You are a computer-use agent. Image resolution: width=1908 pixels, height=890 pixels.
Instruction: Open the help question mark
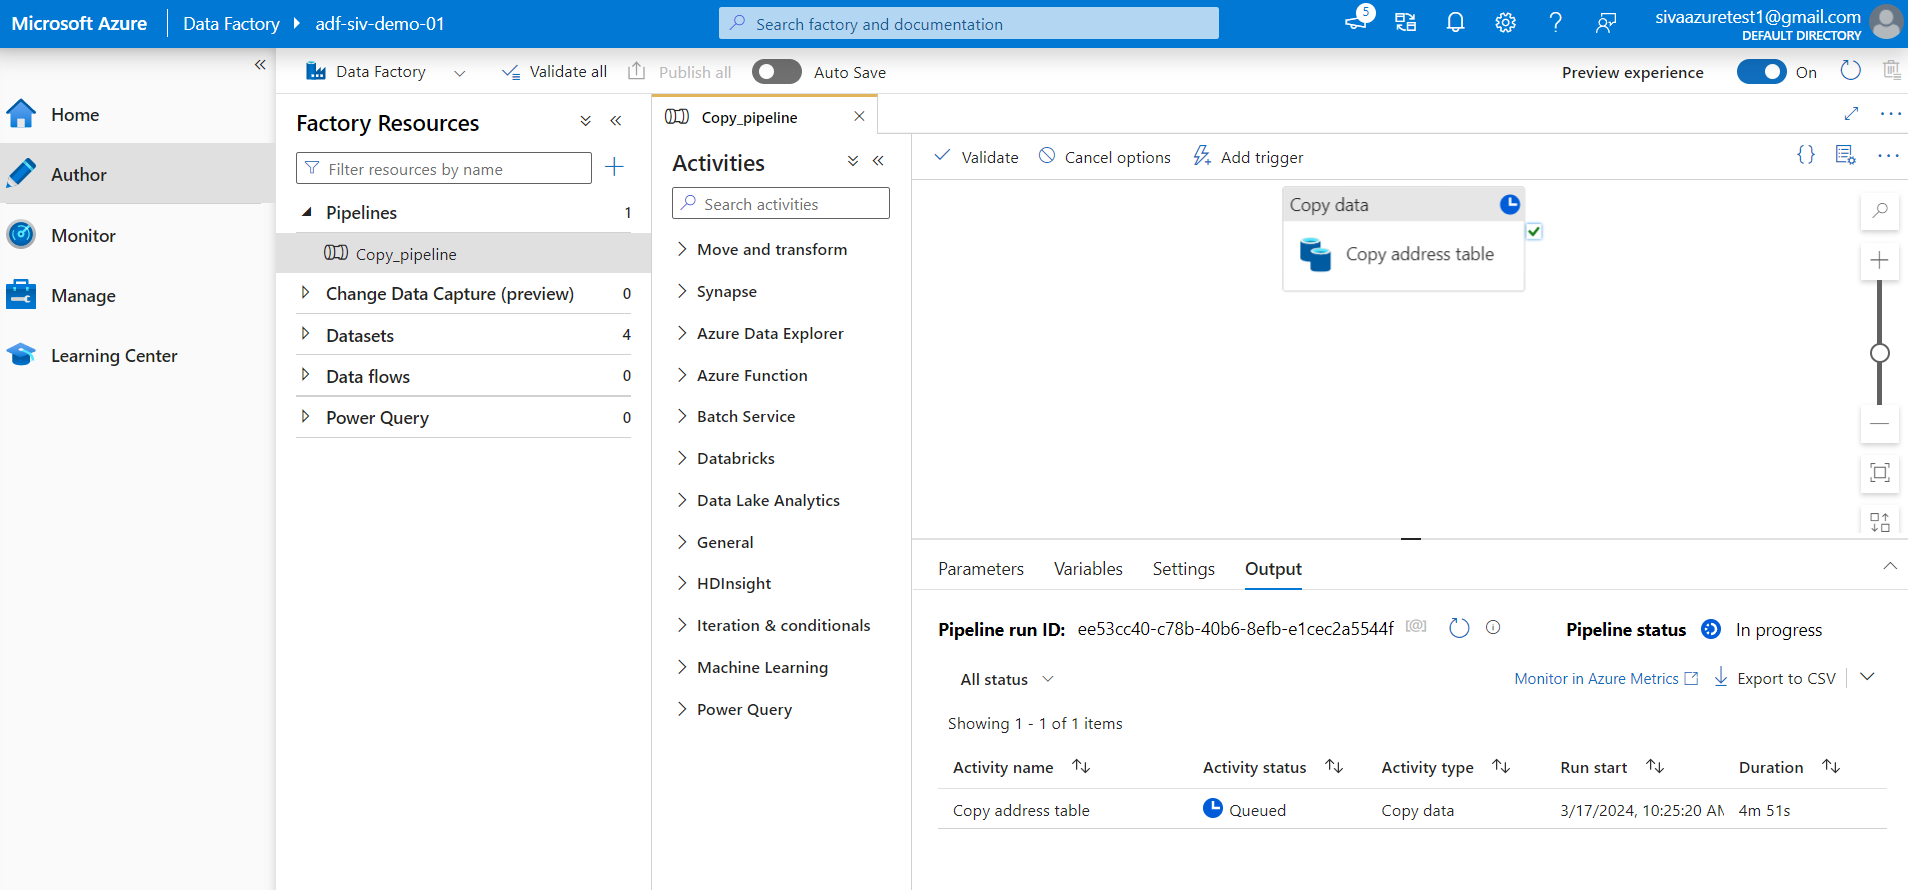[1556, 22]
